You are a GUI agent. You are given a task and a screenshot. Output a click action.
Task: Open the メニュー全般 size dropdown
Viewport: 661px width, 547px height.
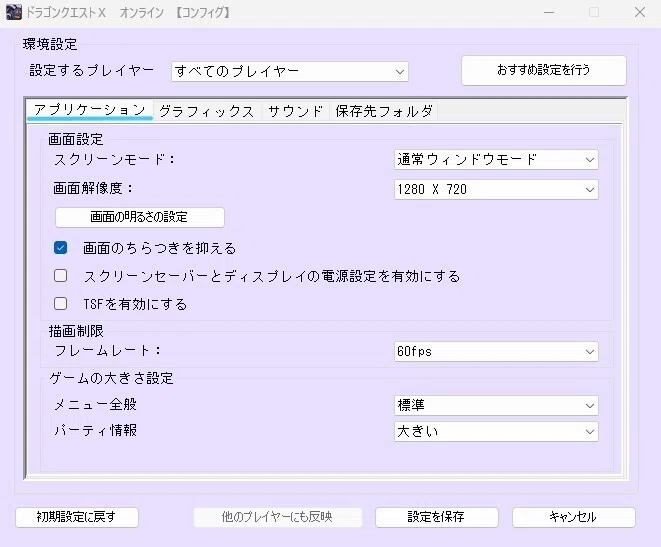tap(496, 405)
